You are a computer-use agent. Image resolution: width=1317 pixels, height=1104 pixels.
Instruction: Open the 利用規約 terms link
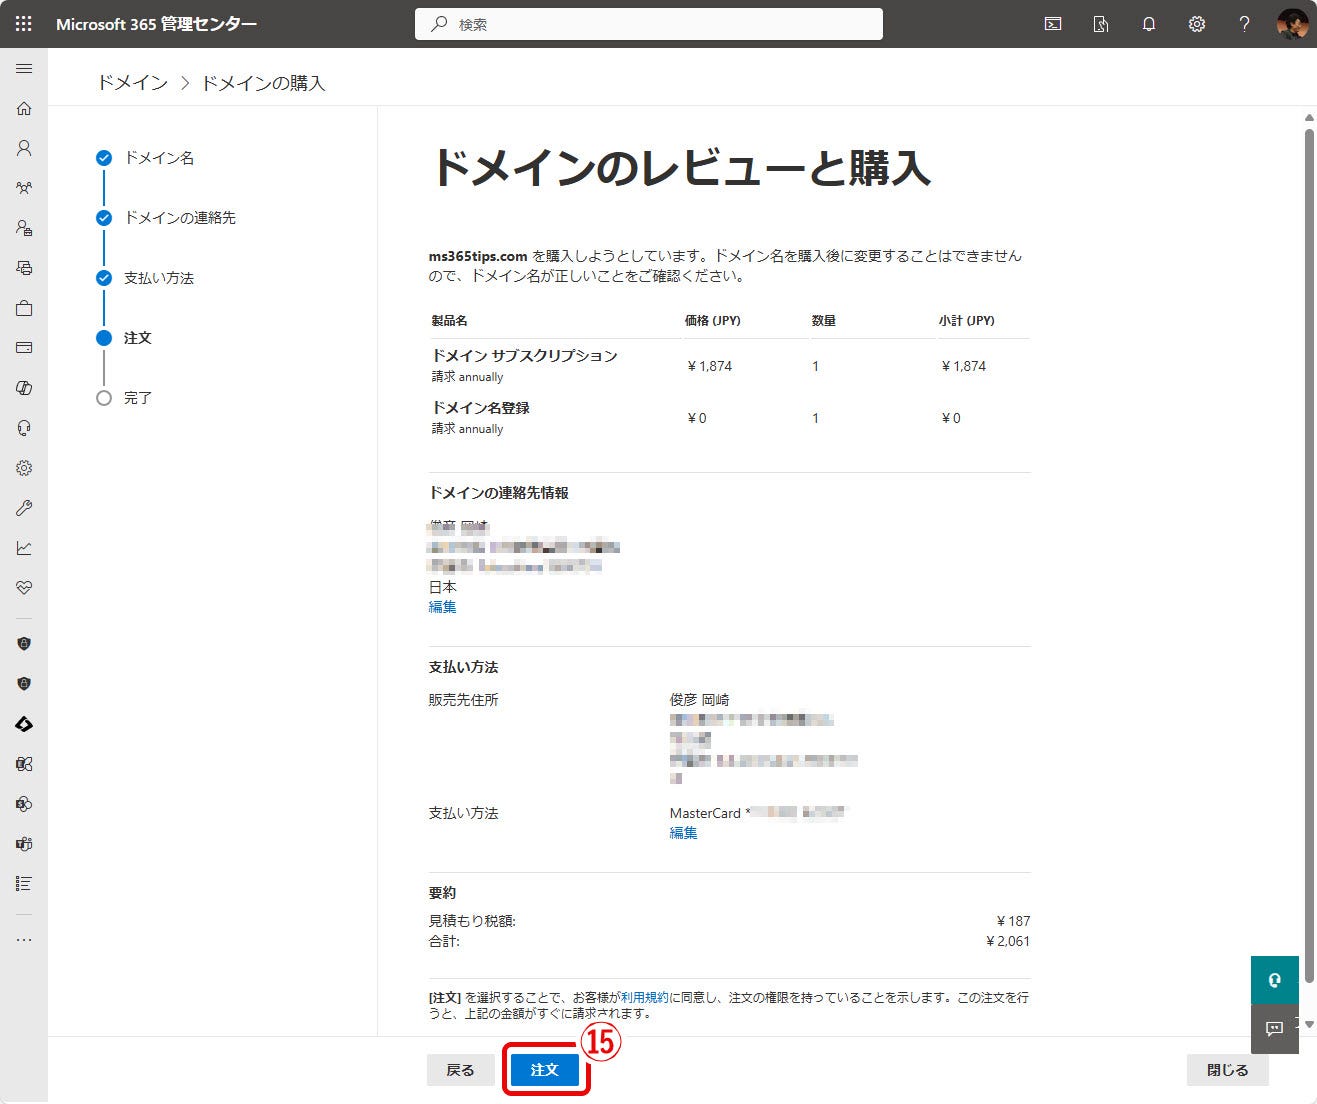[x=644, y=997]
